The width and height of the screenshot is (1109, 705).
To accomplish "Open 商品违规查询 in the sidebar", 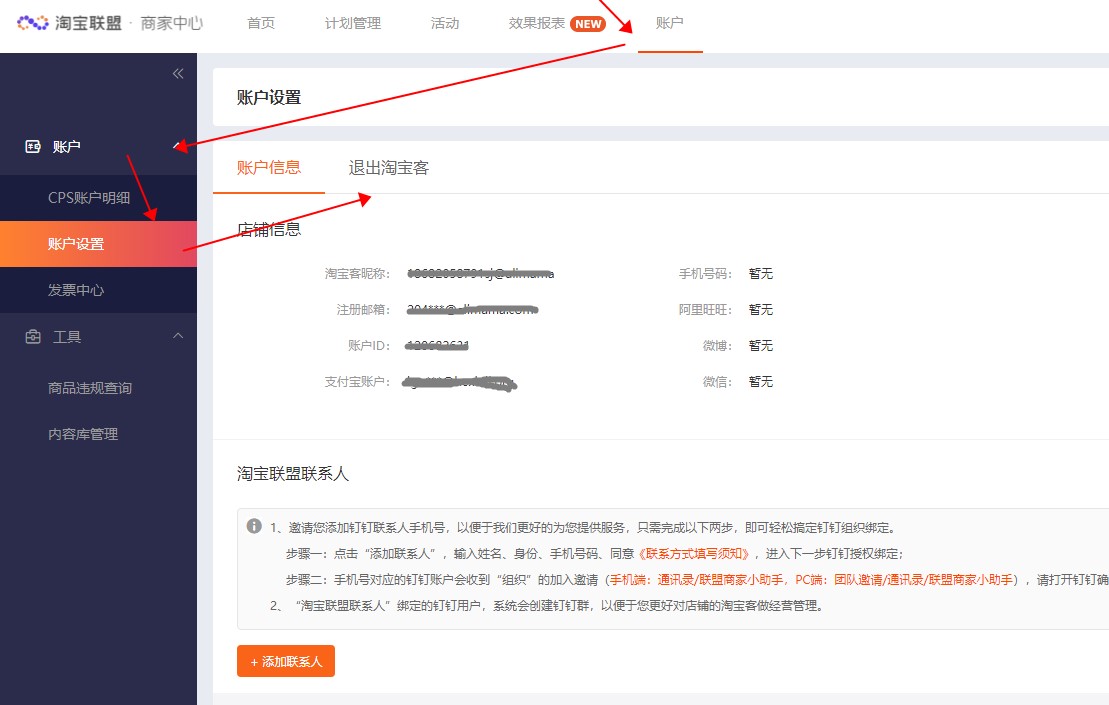I will [90, 388].
